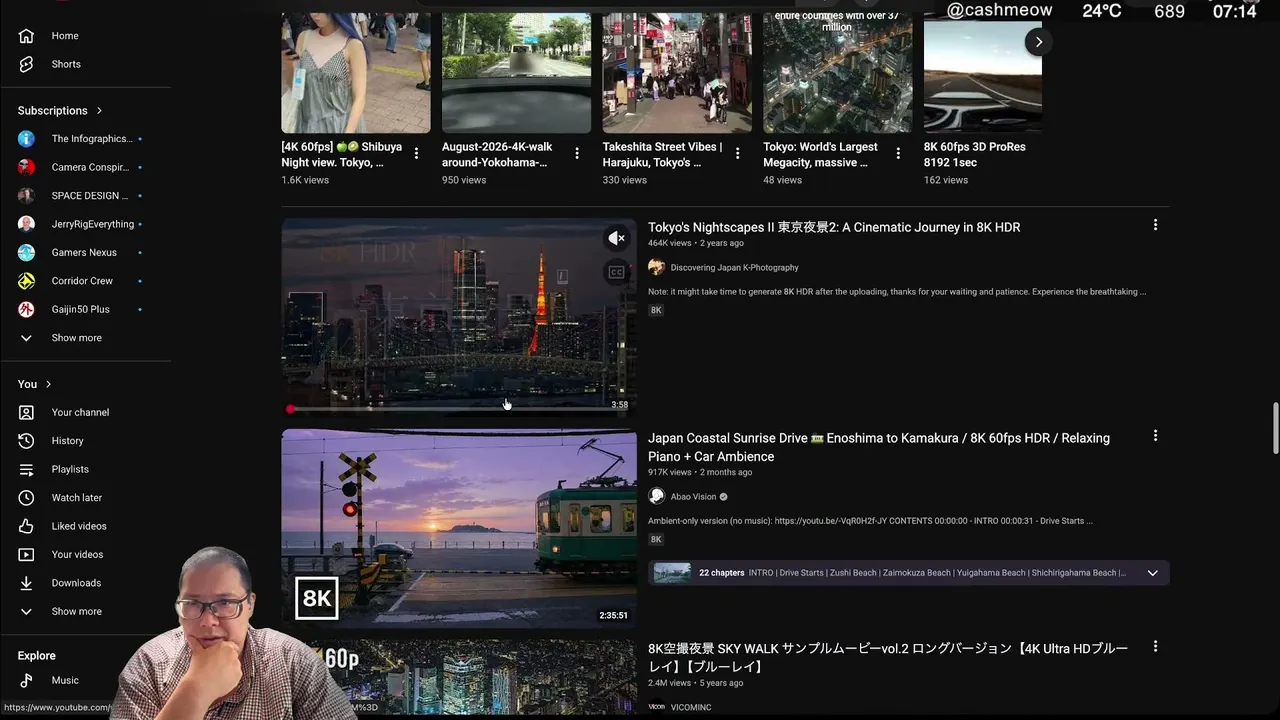This screenshot has width=1280, height=720.
Task: Open Music icon under Explore
Action: [26, 680]
